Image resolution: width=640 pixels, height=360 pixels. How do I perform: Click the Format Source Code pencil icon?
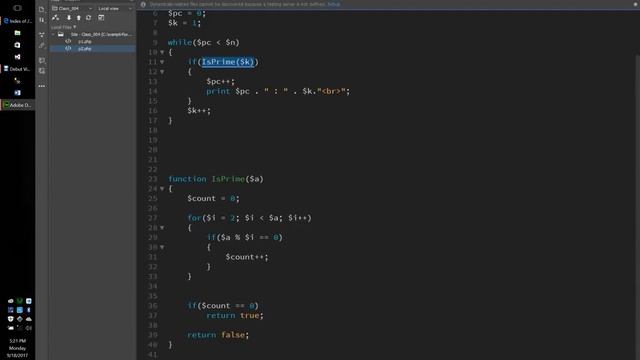(x=42, y=46)
